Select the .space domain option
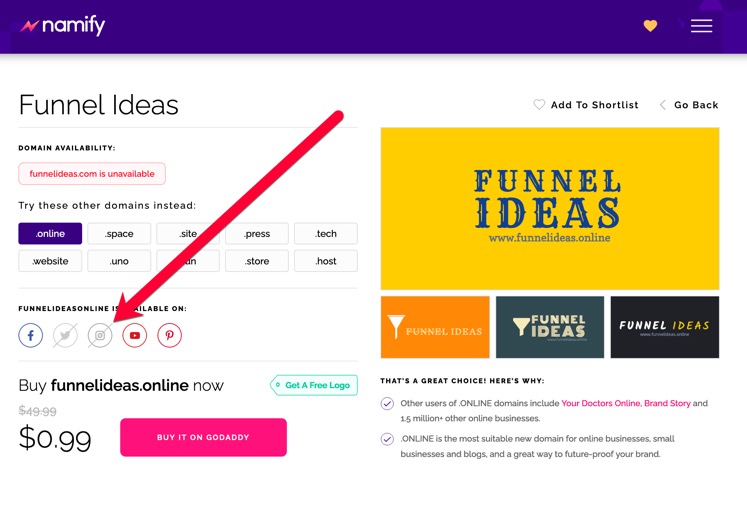This screenshot has height=514, width=747. tap(119, 233)
